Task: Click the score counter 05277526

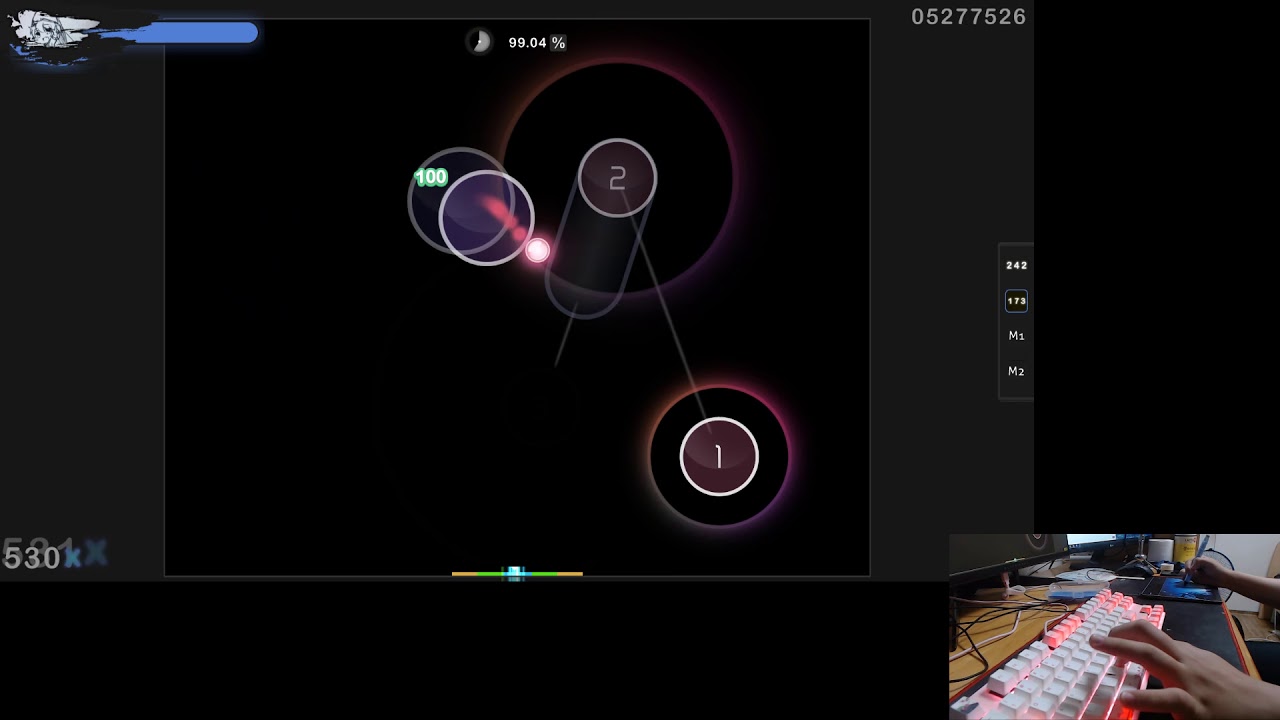Action: (x=968, y=17)
